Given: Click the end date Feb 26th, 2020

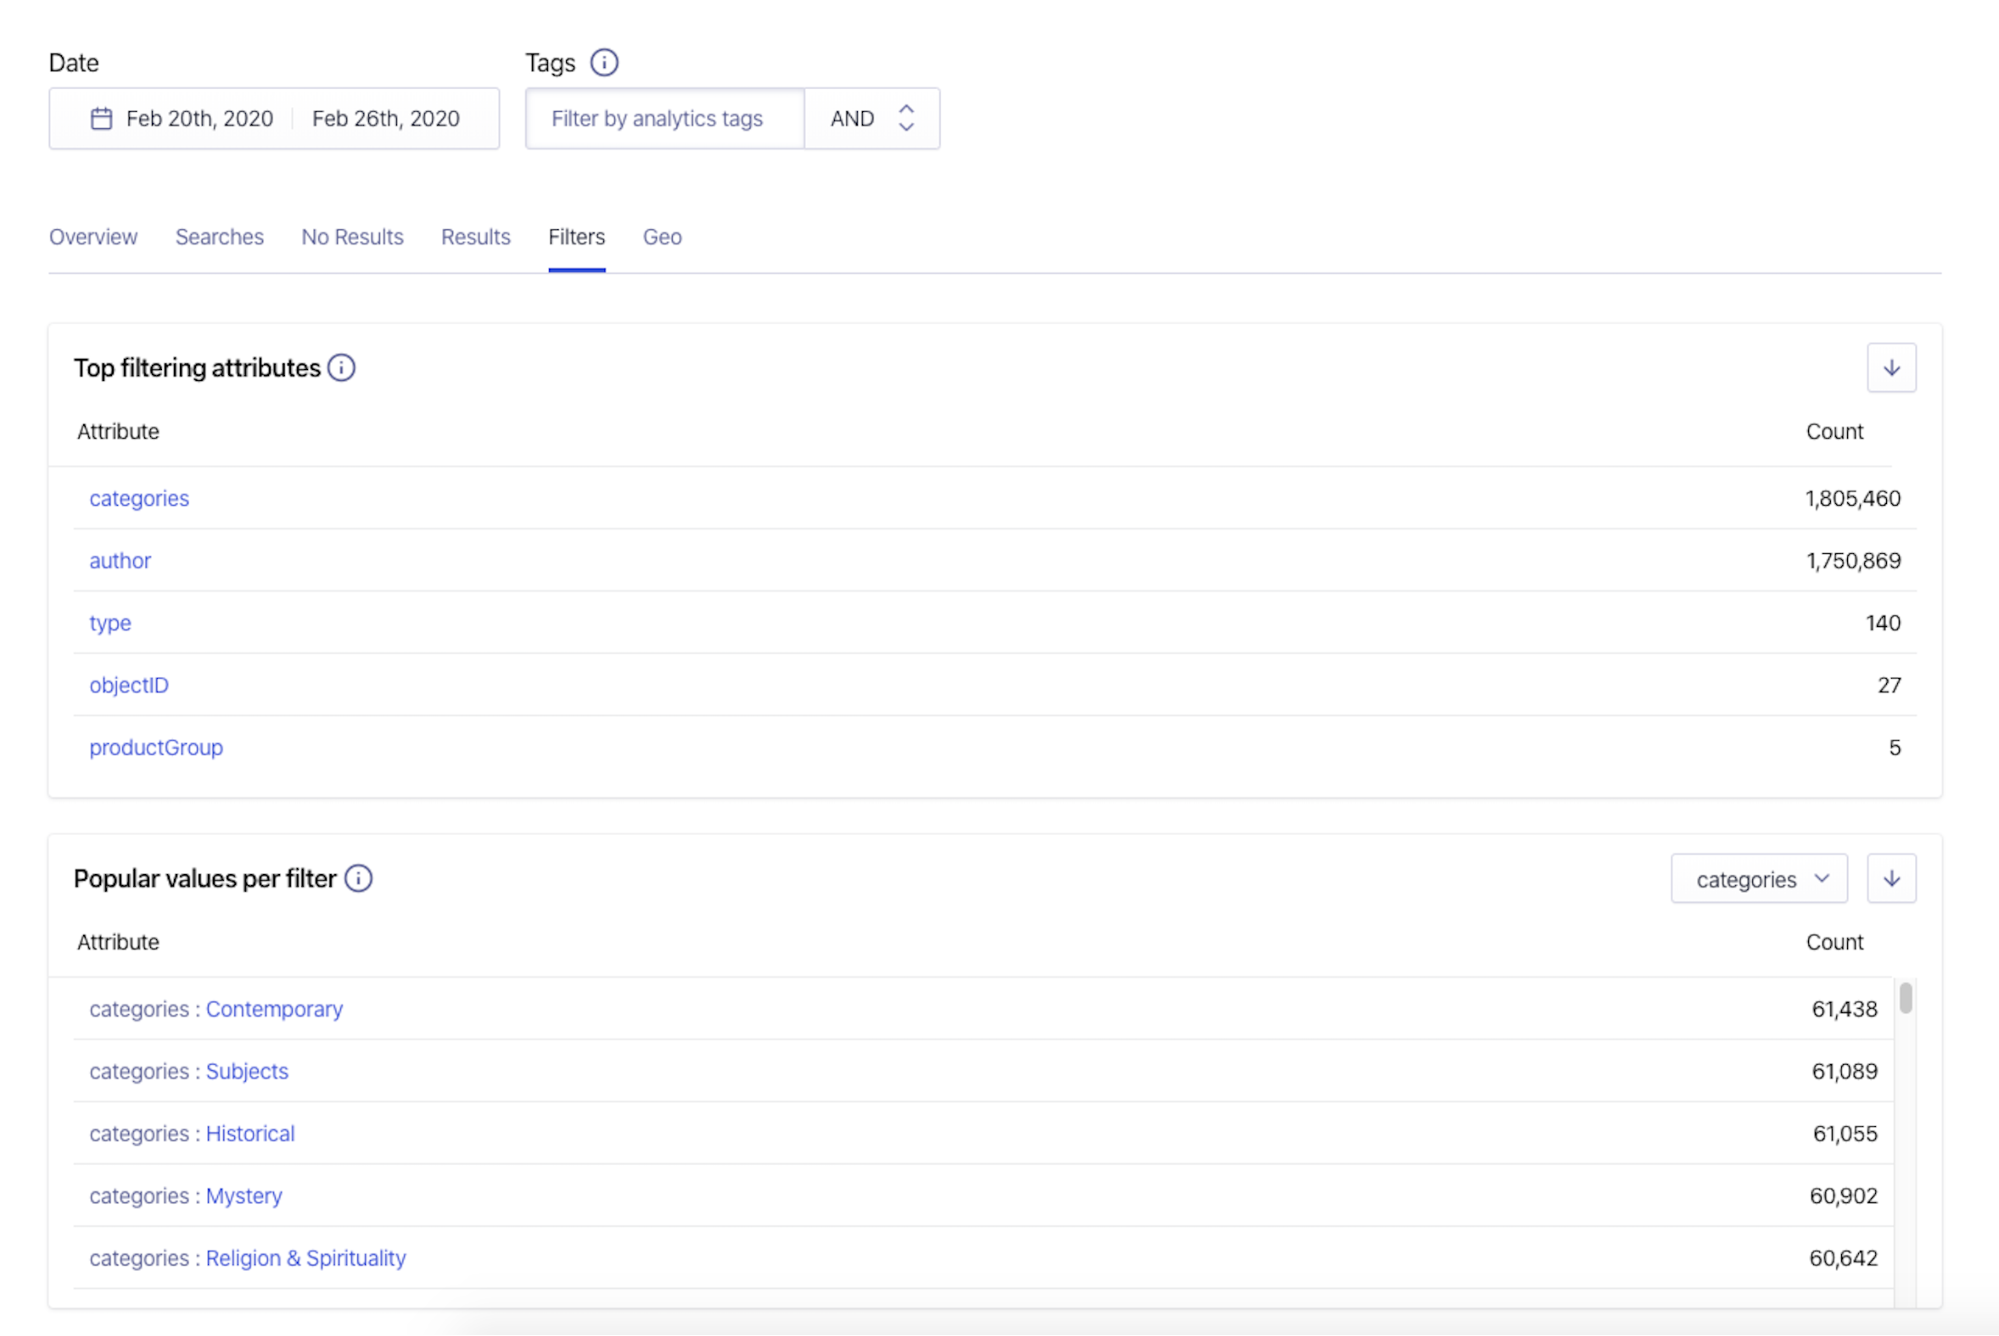Looking at the screenshot, I should (x=386, y=119).
